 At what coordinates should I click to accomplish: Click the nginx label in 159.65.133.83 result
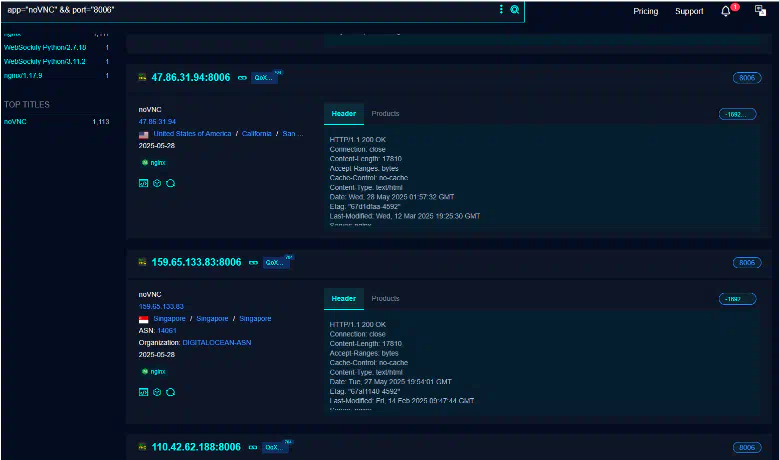(x=158, y=371)
